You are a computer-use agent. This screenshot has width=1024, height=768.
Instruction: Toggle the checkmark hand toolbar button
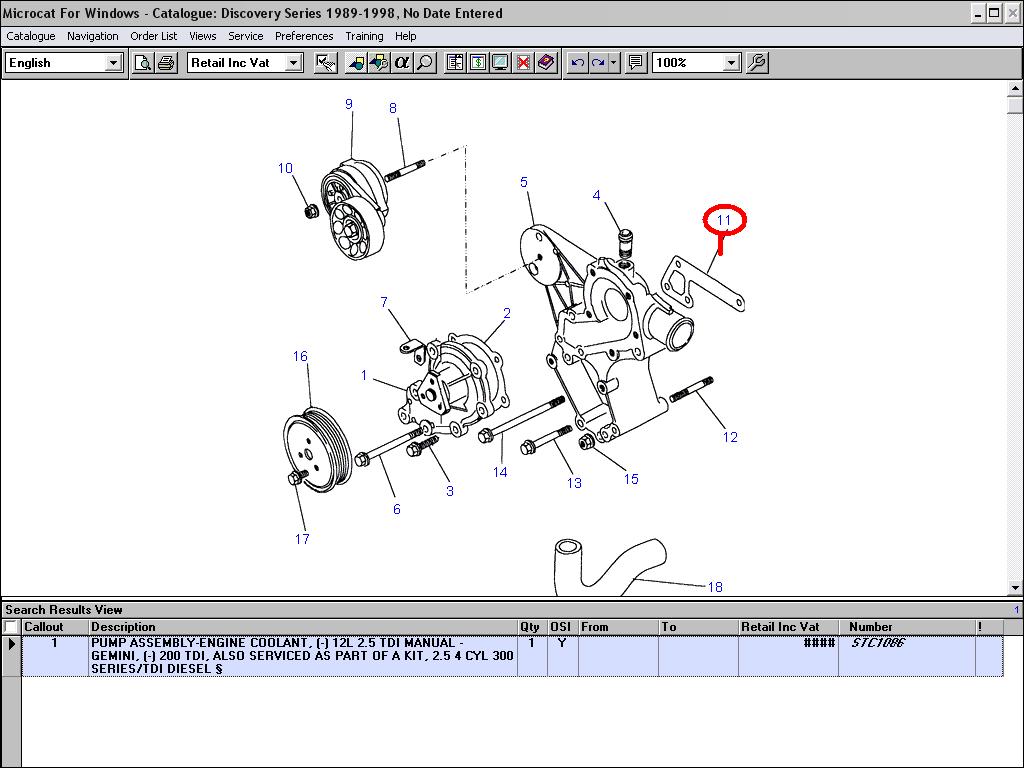click(x=325, y=63)
